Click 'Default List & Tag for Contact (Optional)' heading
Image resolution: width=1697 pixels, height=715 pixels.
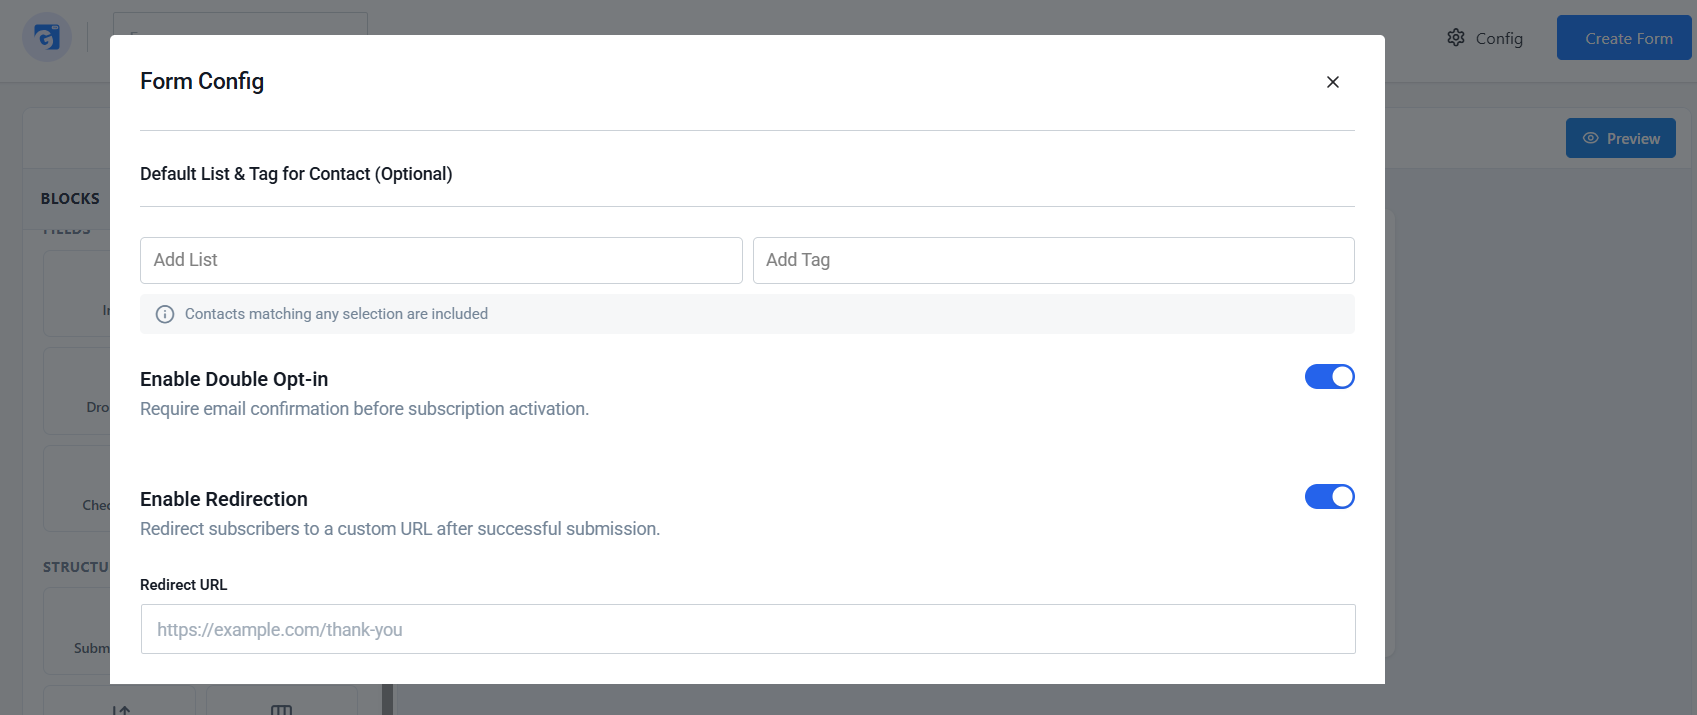[296, 174]
